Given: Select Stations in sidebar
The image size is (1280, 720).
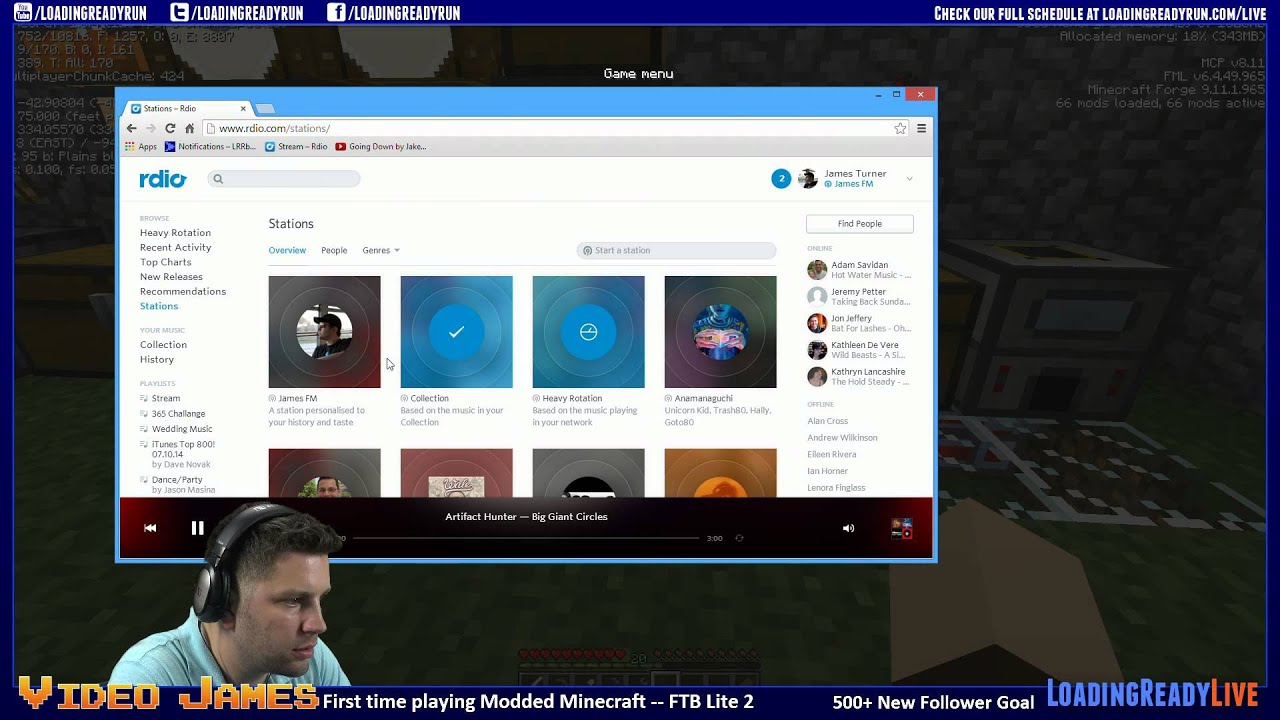Looking at the screenshot, I should coord(159,306).
